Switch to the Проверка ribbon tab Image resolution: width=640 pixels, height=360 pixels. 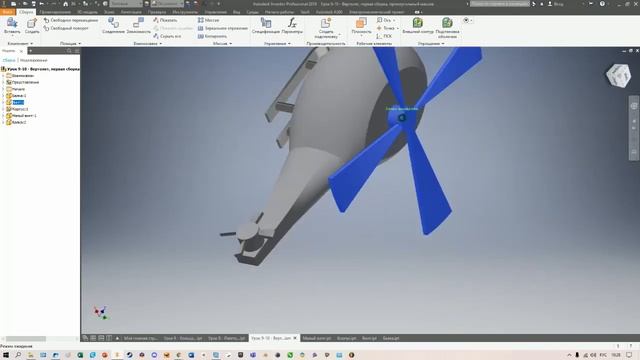coord(157,12)
